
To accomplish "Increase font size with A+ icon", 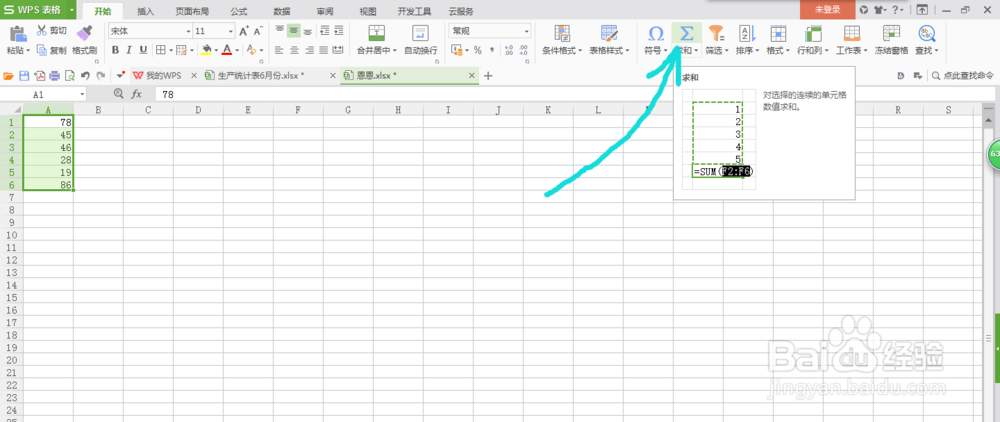I will coord(244,31).
